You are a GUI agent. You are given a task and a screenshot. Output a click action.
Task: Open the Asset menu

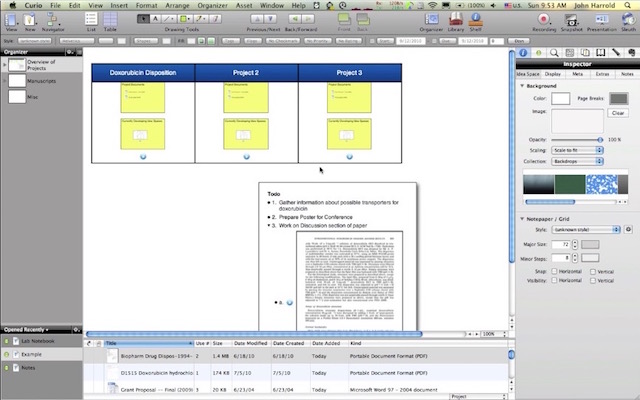(x=244, y=5)
